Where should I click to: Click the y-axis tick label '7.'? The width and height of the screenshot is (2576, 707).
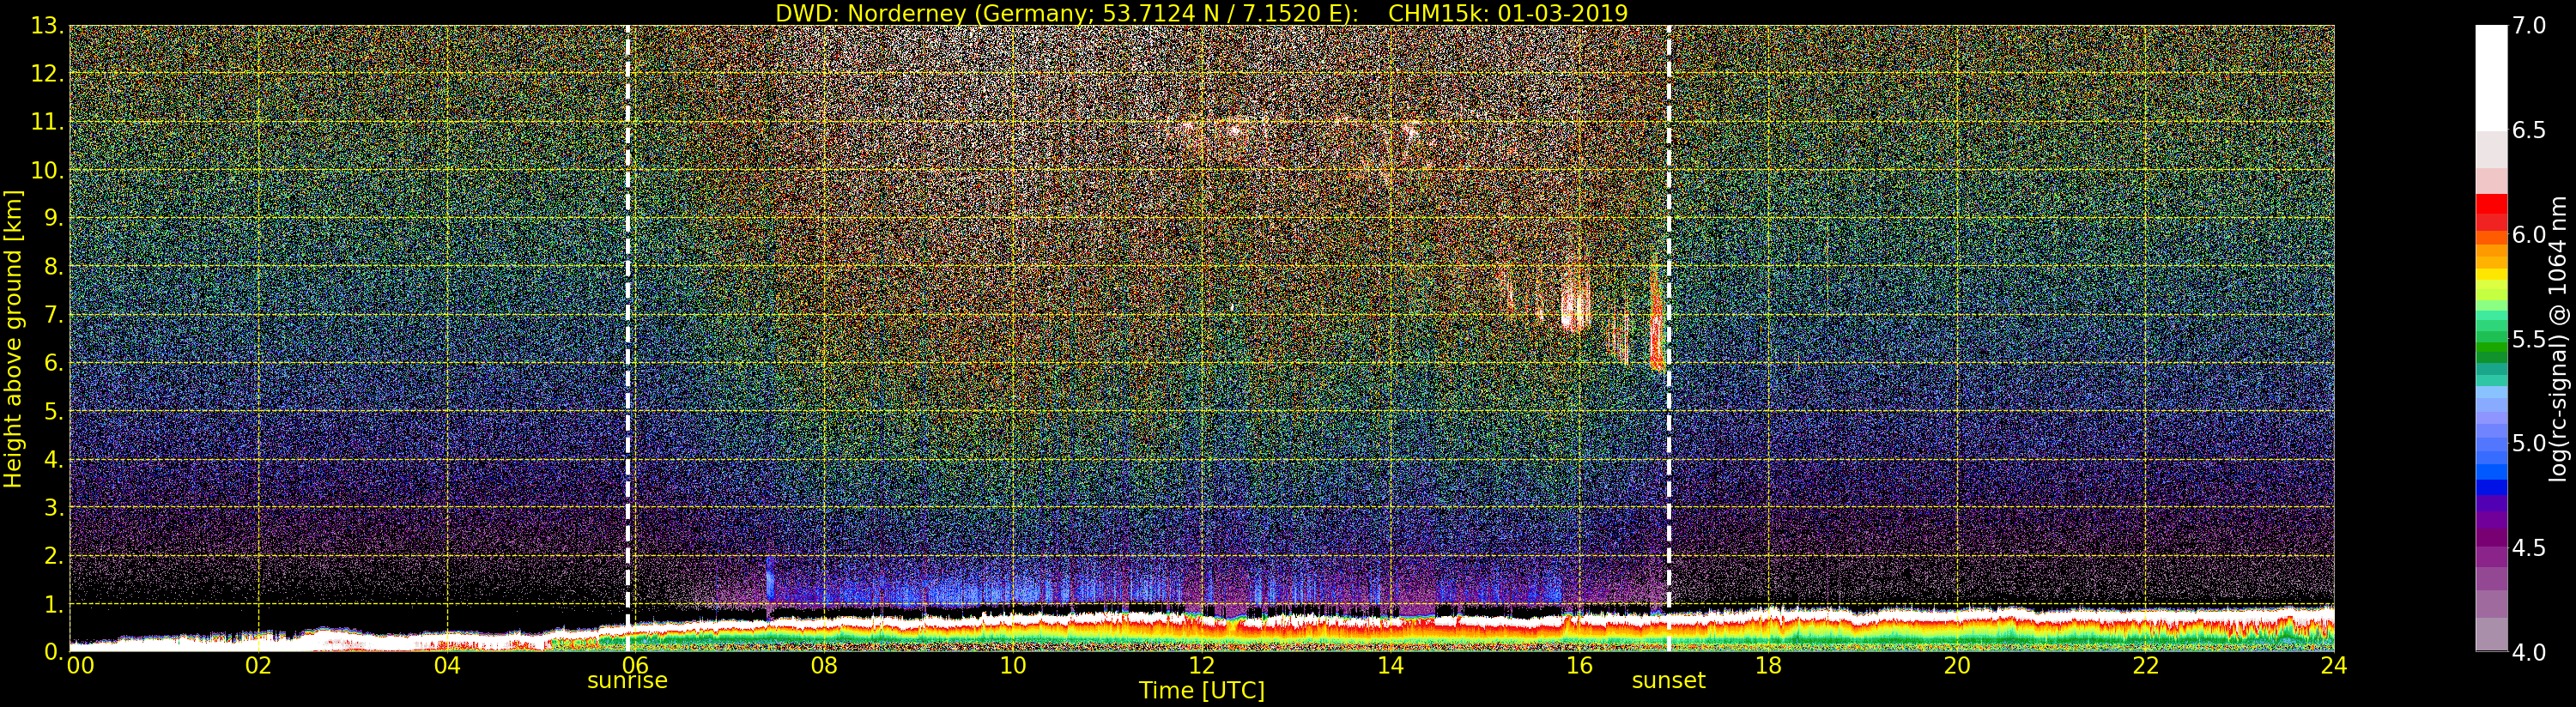click(53, 315)
